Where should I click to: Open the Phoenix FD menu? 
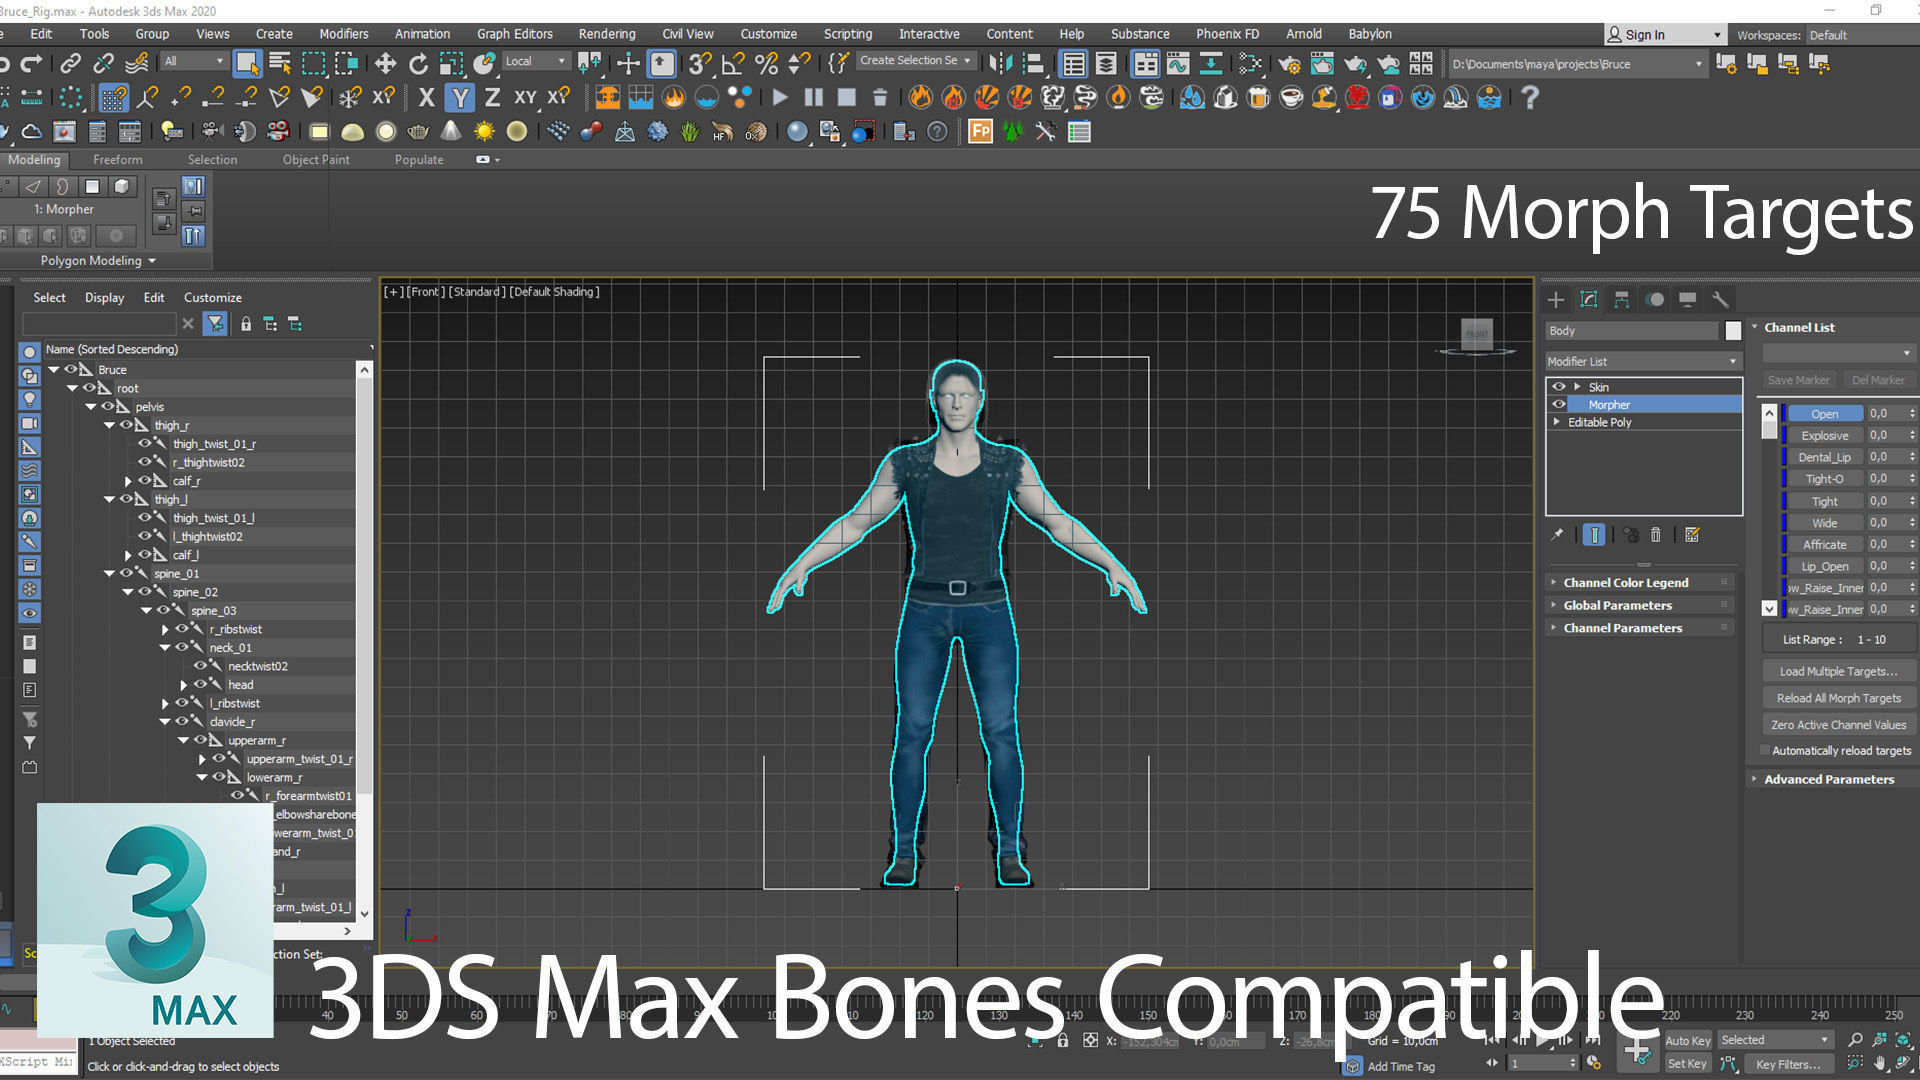[1227, 34]
